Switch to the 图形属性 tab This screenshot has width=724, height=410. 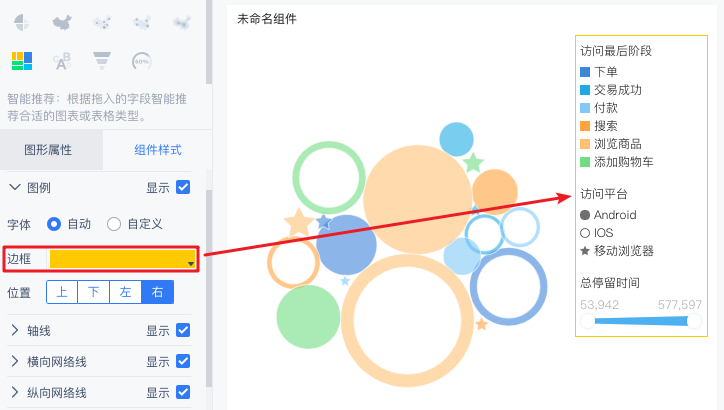click(x=48, y=150)
